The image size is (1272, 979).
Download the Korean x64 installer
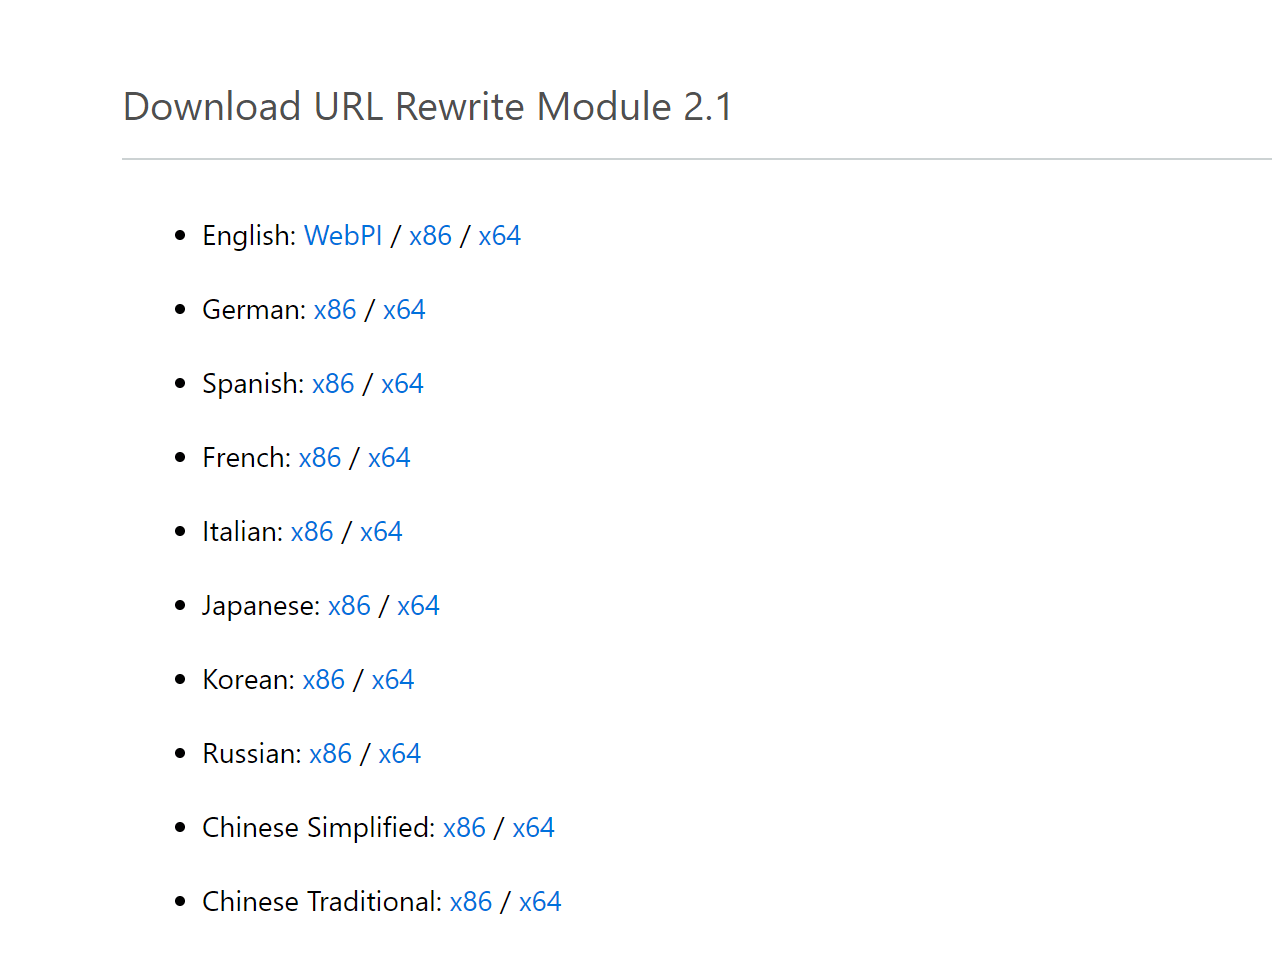[x=393, y=680]
